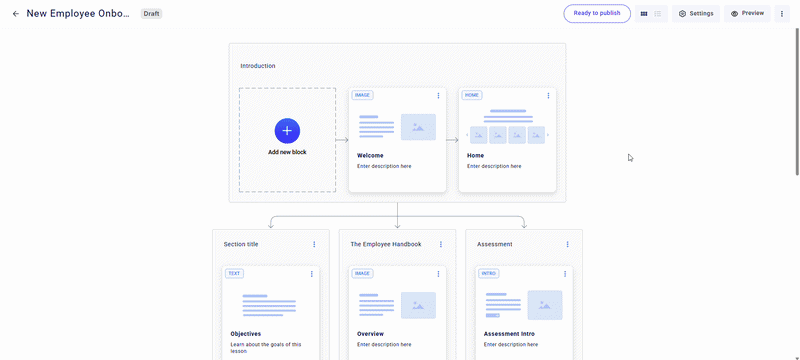
Task: Open the Objectives block options menu
Action: pyautogui.click(x=312, y=274)
